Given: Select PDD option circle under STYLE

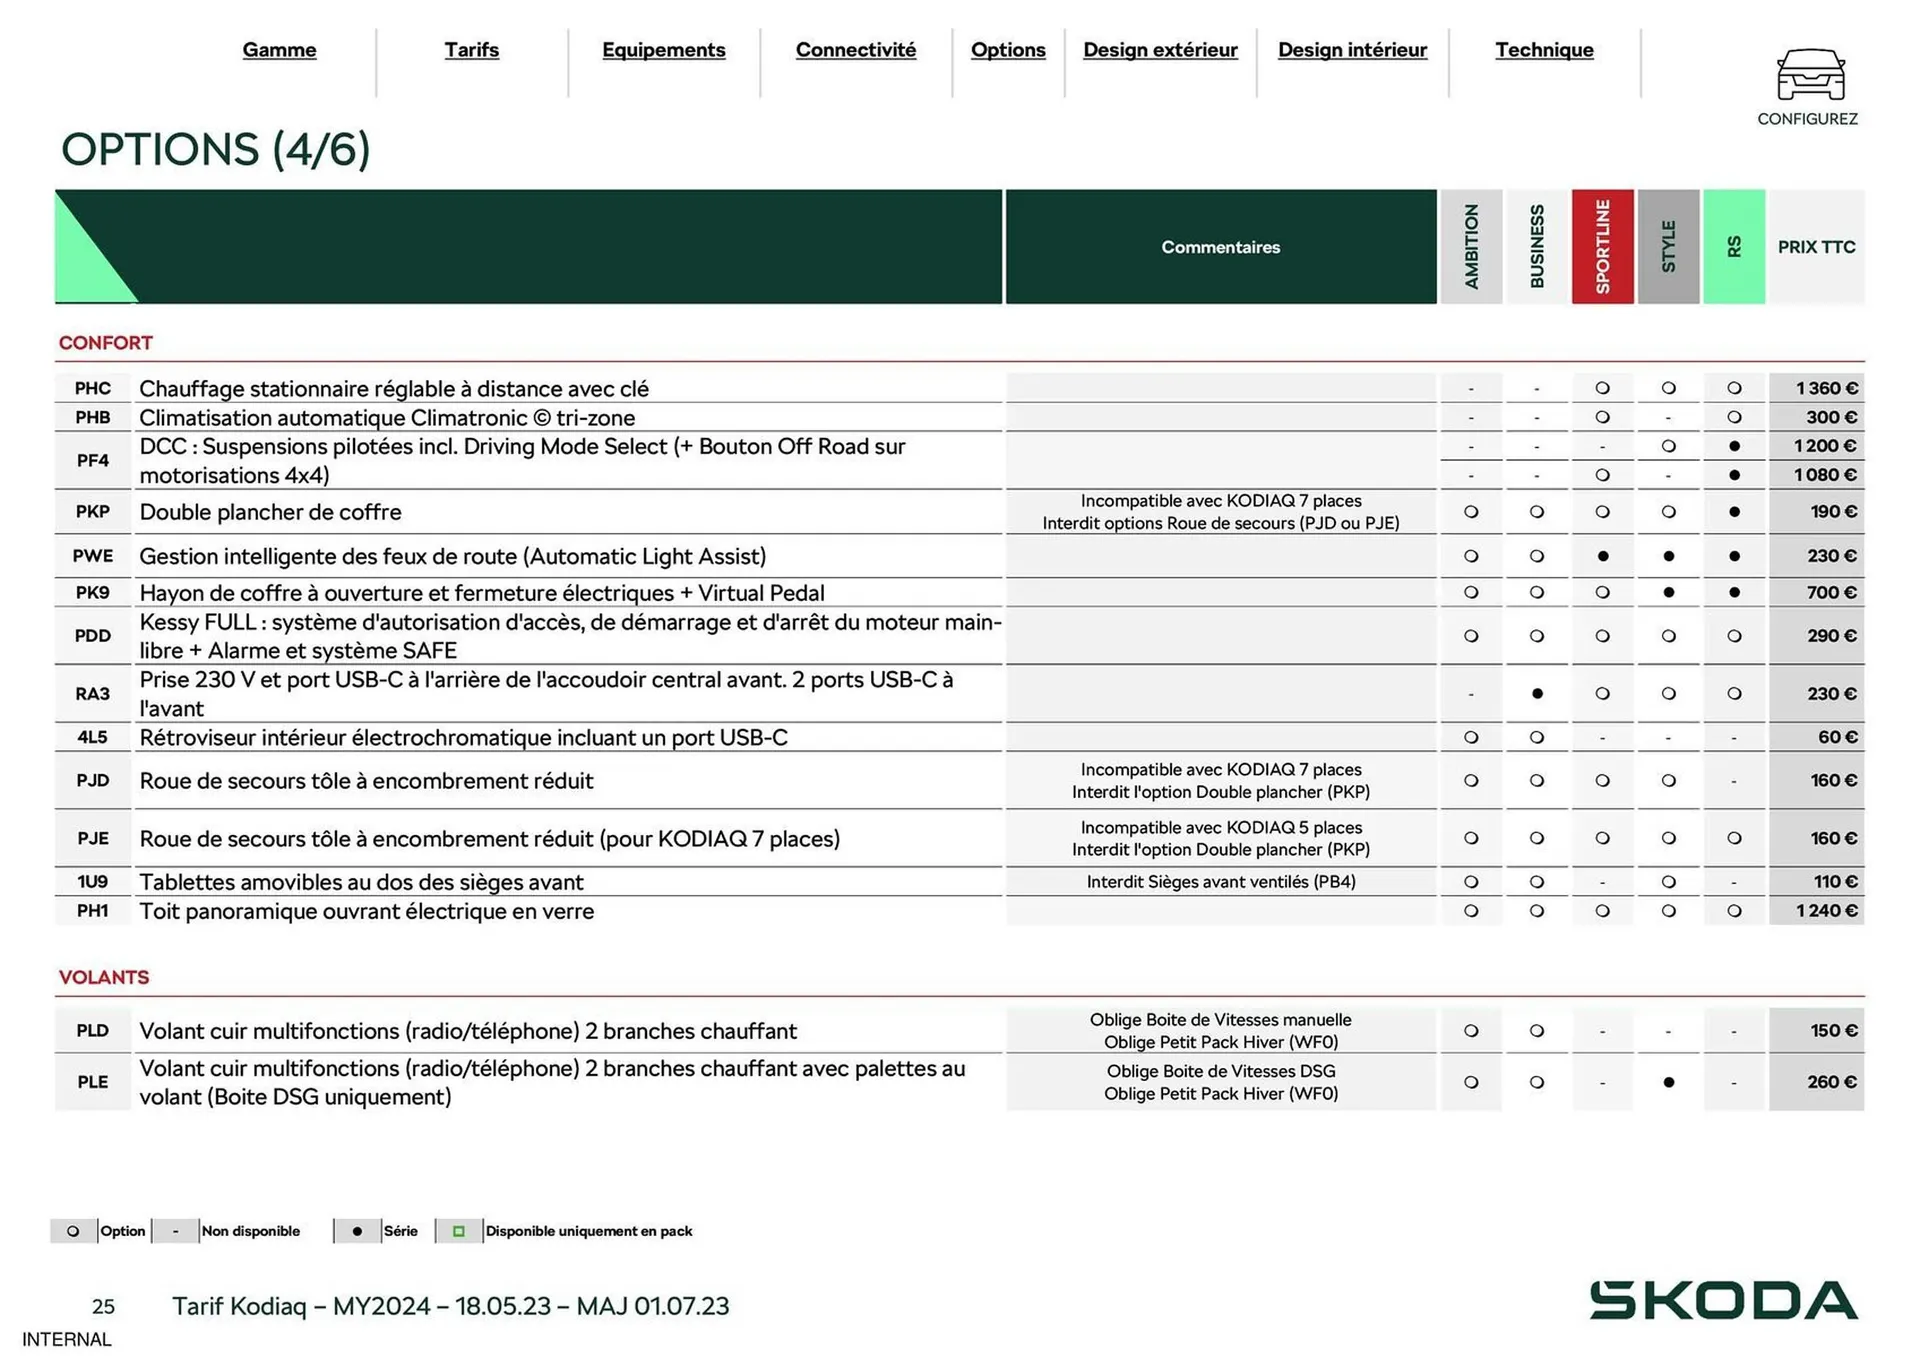Looking at the screenshot, I should pyautogui.click(x=1668, y=636).
